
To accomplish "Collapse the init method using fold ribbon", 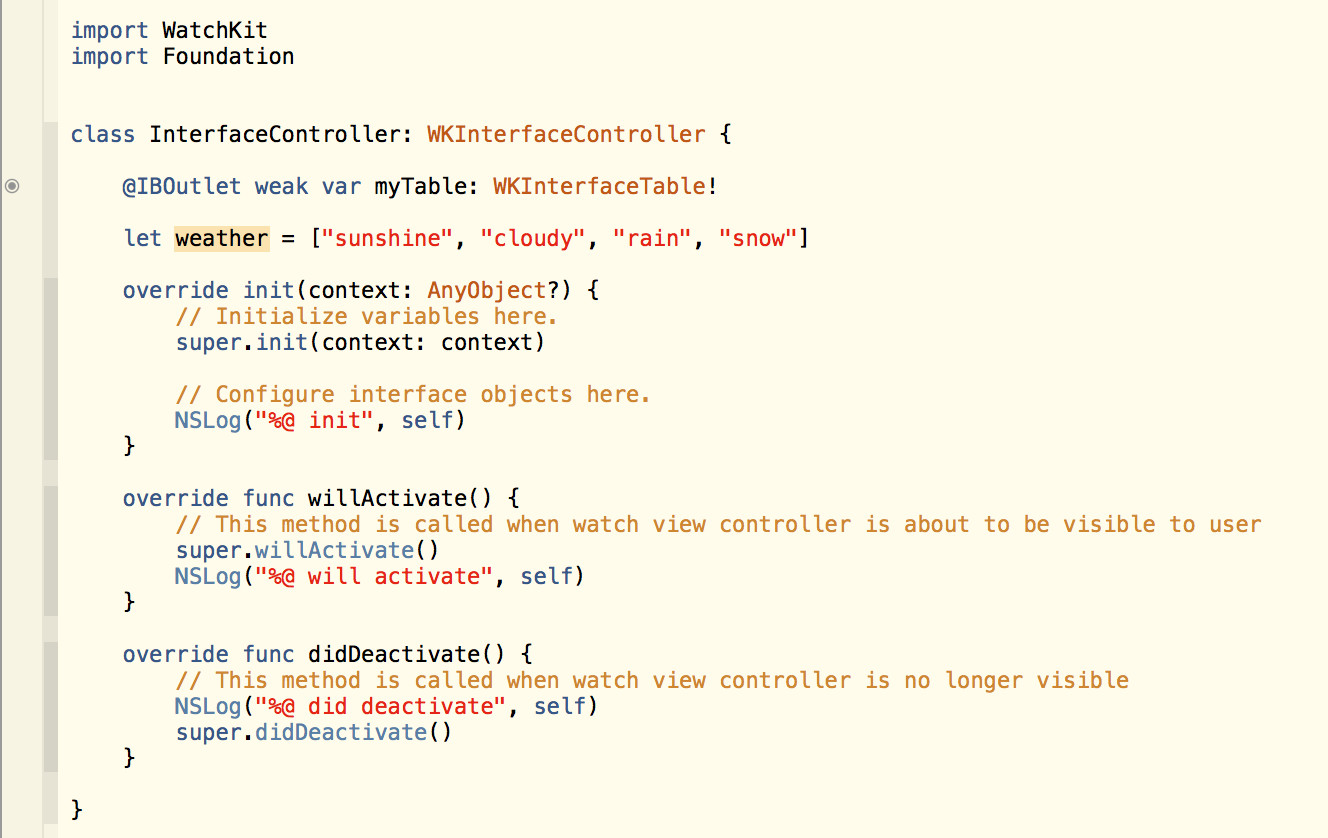I will tap(50, 368).
